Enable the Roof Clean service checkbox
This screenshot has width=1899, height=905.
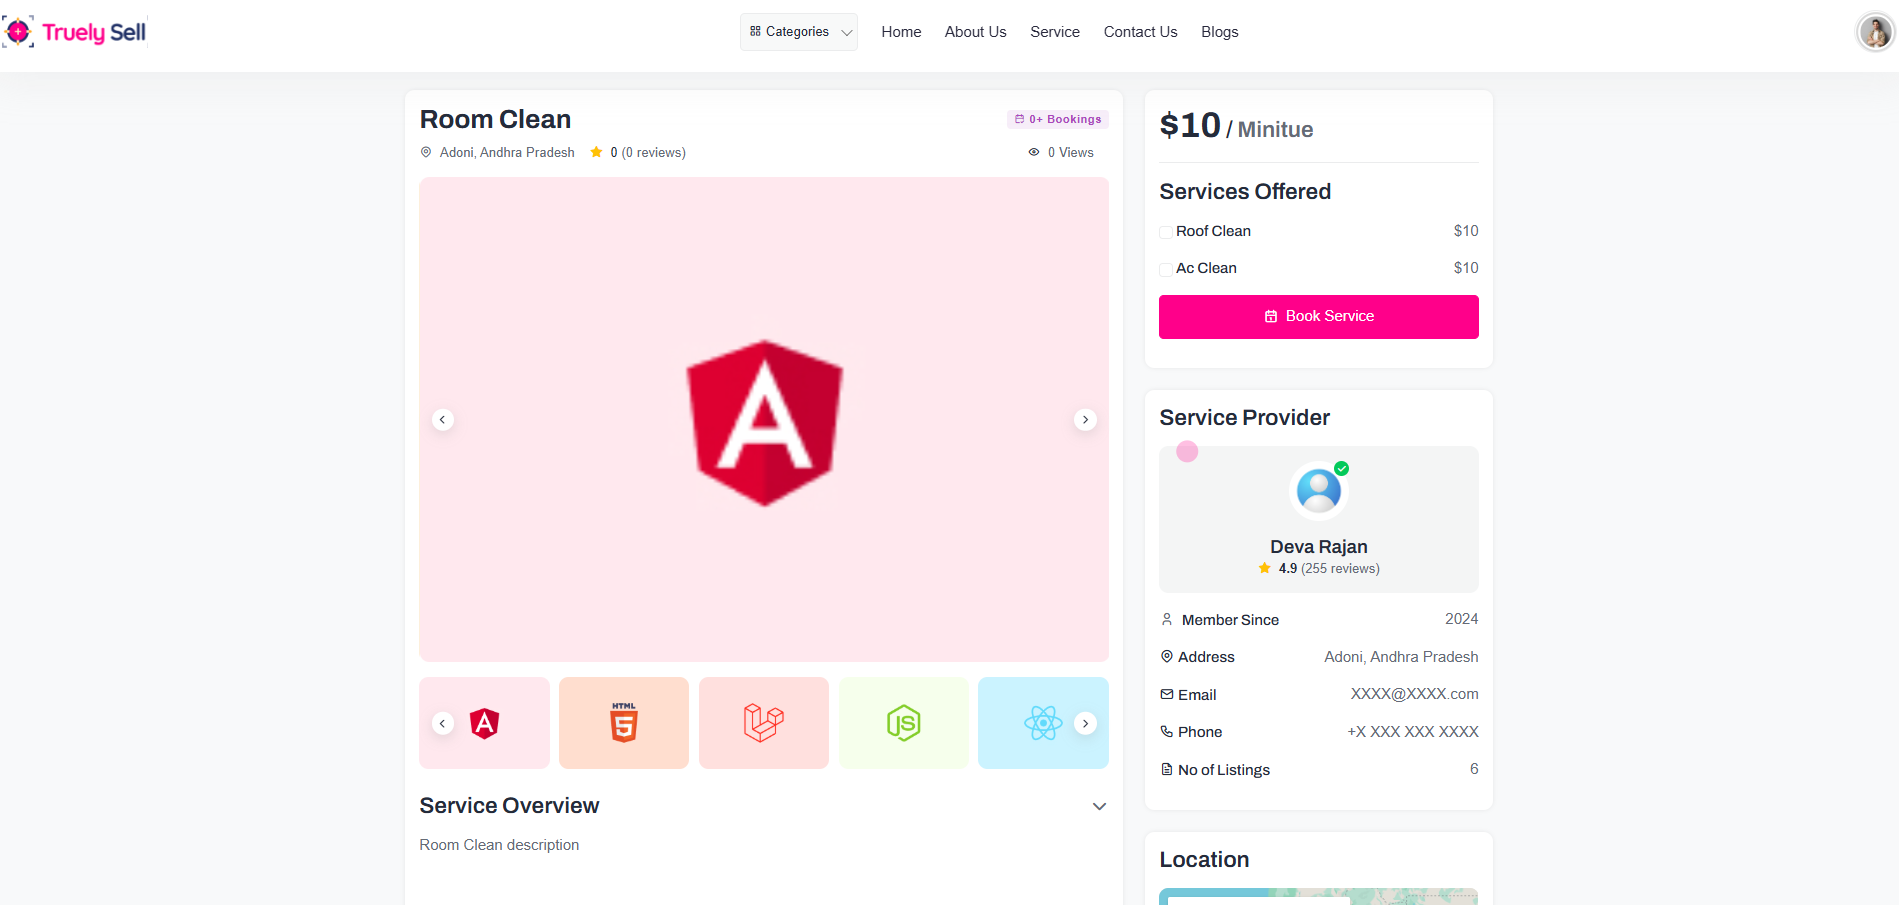(1166, 232)
